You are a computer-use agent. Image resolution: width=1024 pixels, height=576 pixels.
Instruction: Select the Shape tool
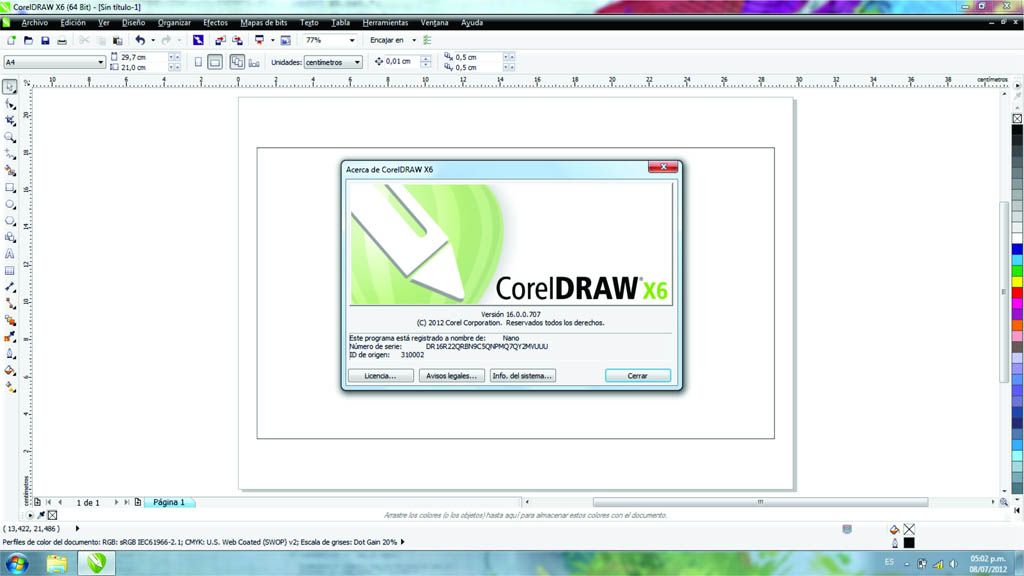[10, 104]
